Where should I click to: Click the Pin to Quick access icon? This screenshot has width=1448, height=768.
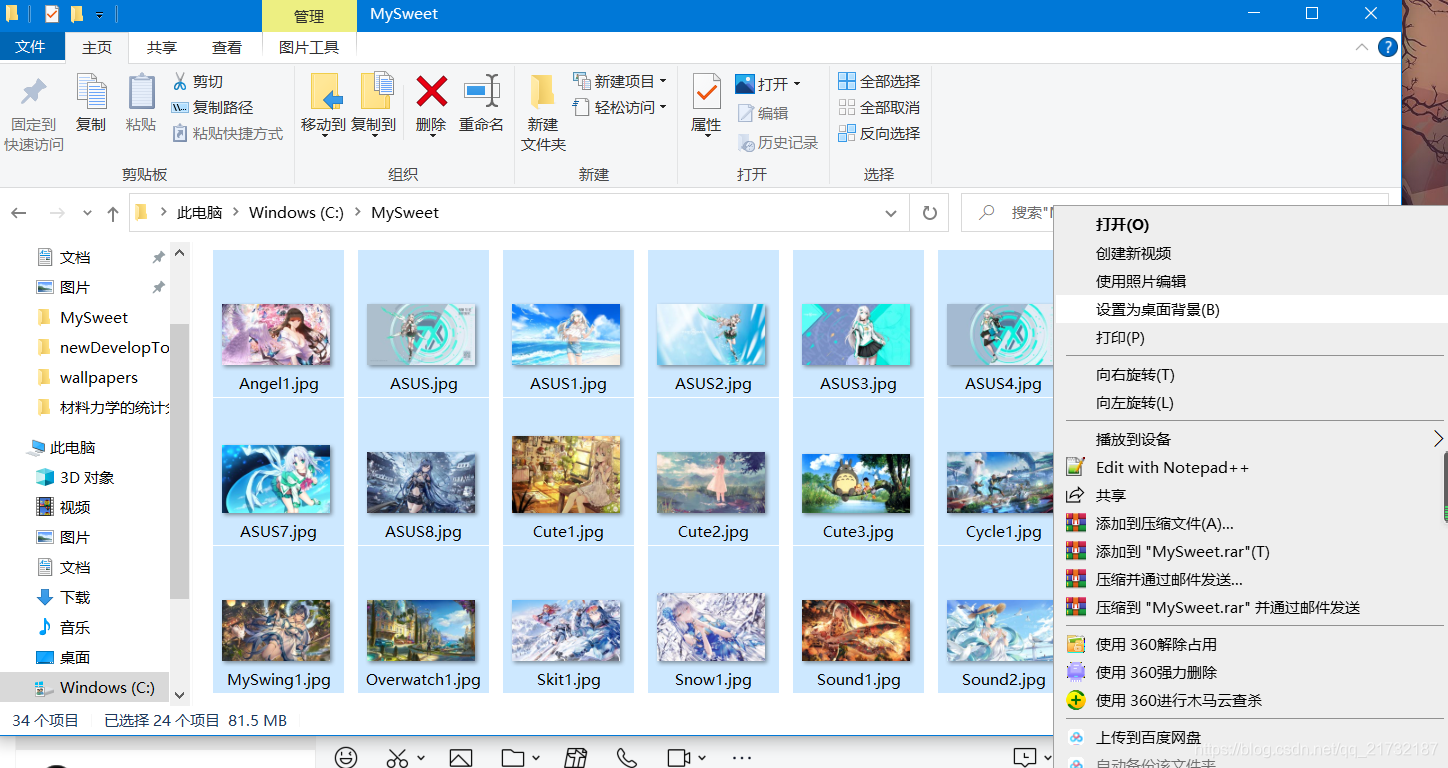pyautogui.click(x=33, y=93)
